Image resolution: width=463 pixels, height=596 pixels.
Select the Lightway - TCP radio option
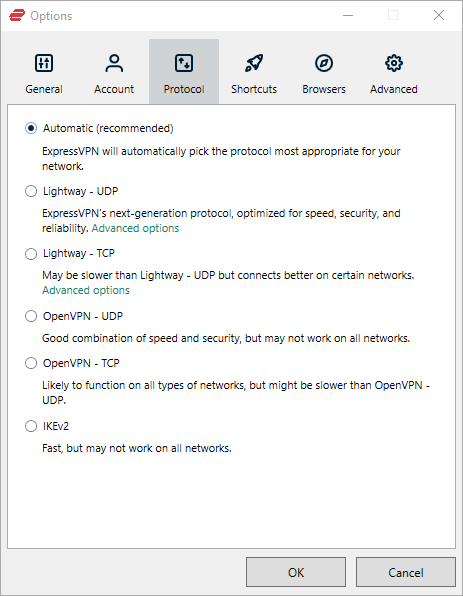tap(31, 254)
